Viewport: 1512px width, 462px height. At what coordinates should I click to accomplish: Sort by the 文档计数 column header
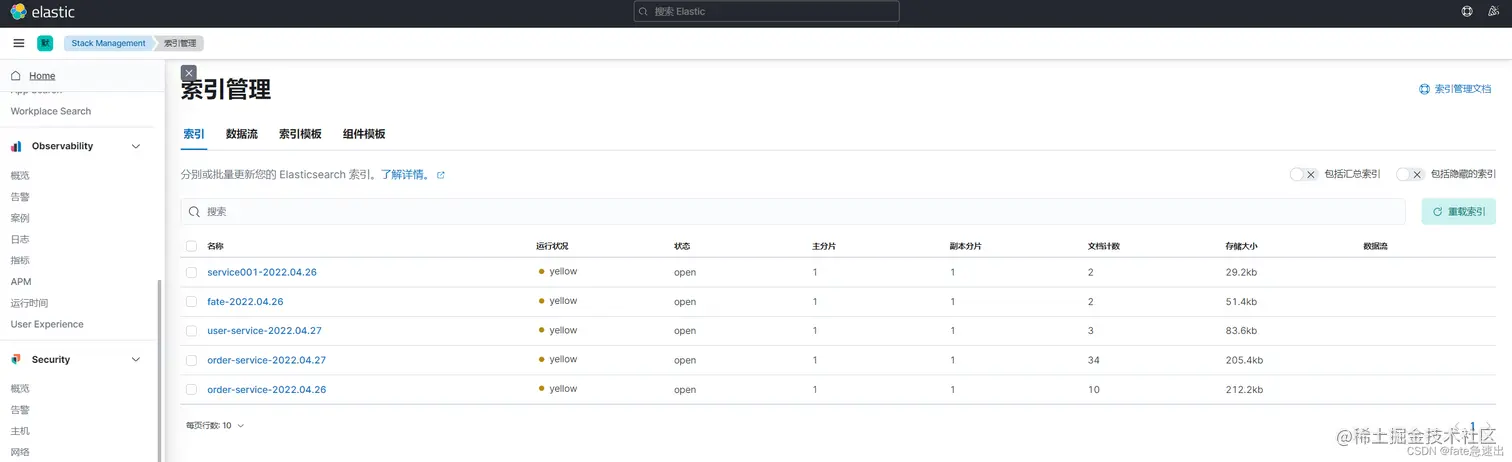click(1104, 246)
